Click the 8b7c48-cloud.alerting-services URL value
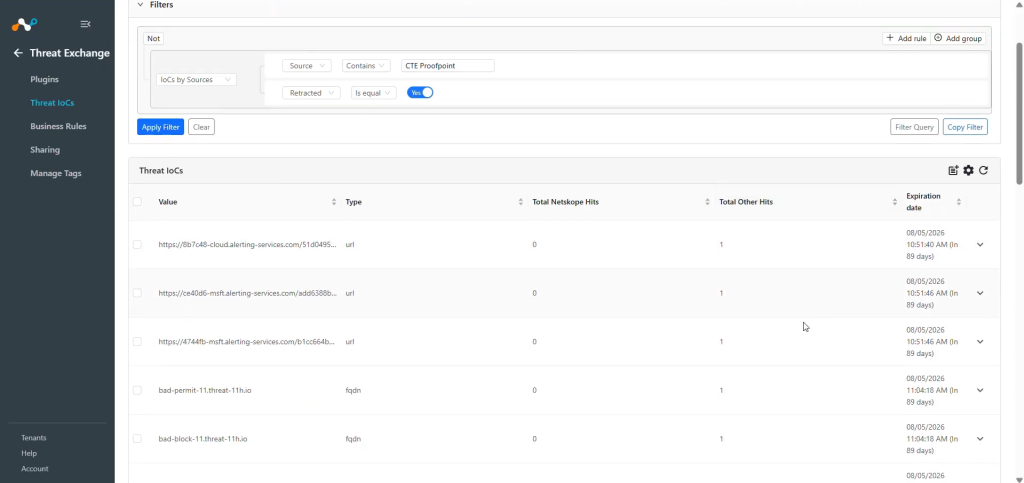Screen dimensions: 1024x483 point(248,244)
